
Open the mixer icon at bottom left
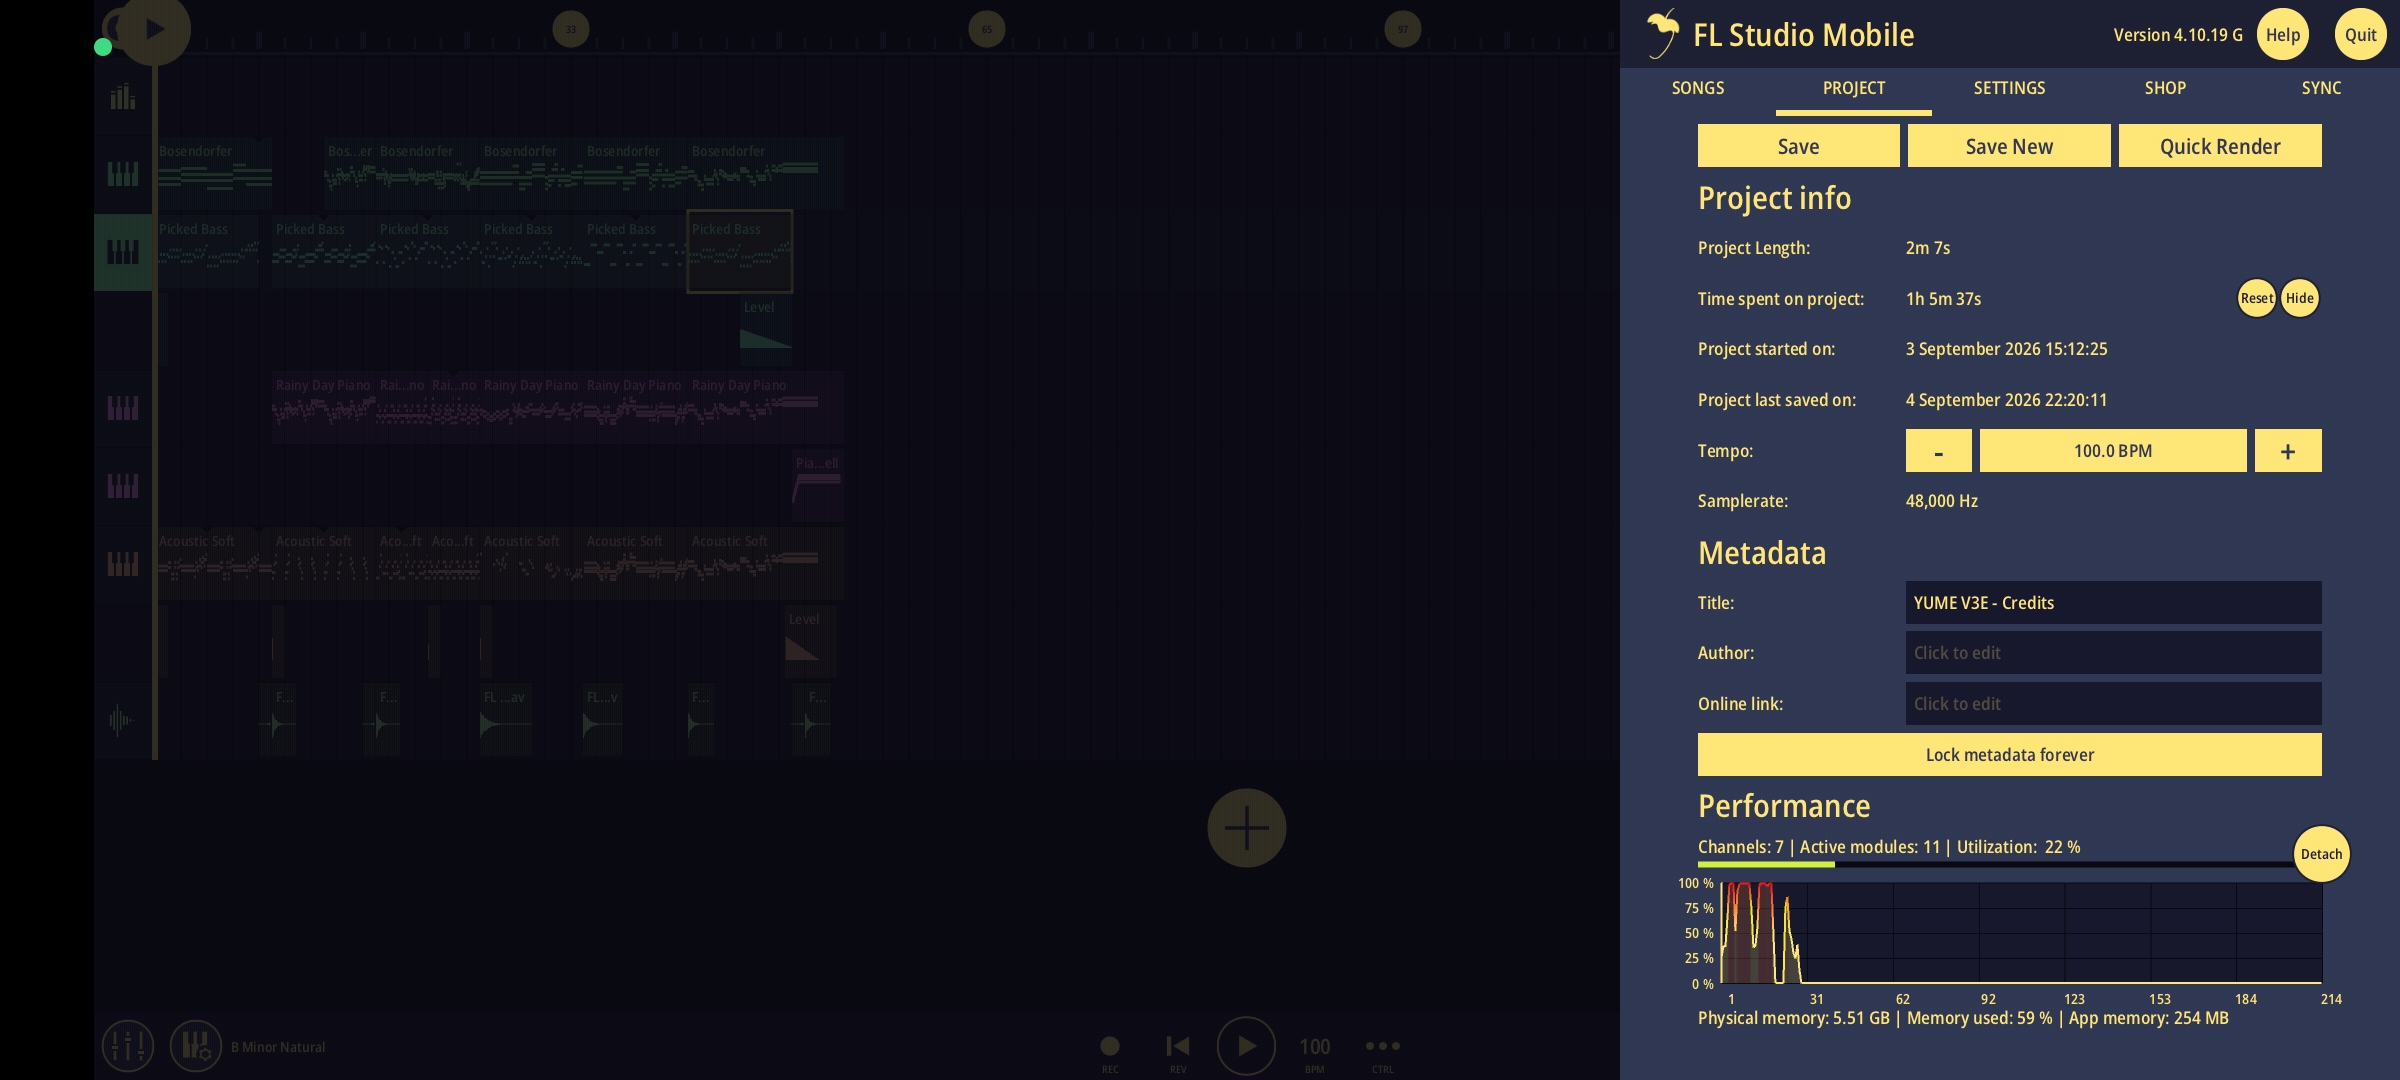click(128, 1046)
